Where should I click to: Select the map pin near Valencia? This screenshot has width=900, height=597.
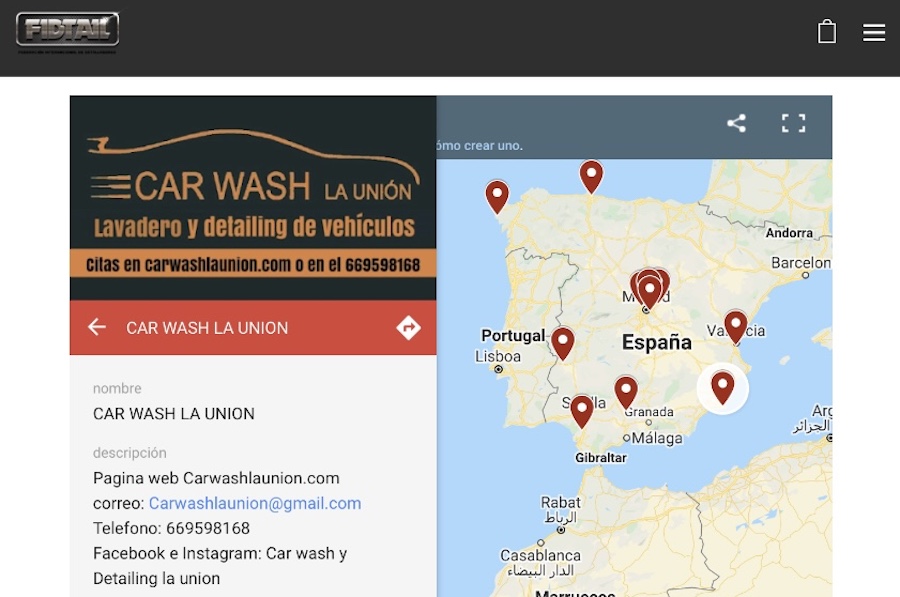point(735,324)
